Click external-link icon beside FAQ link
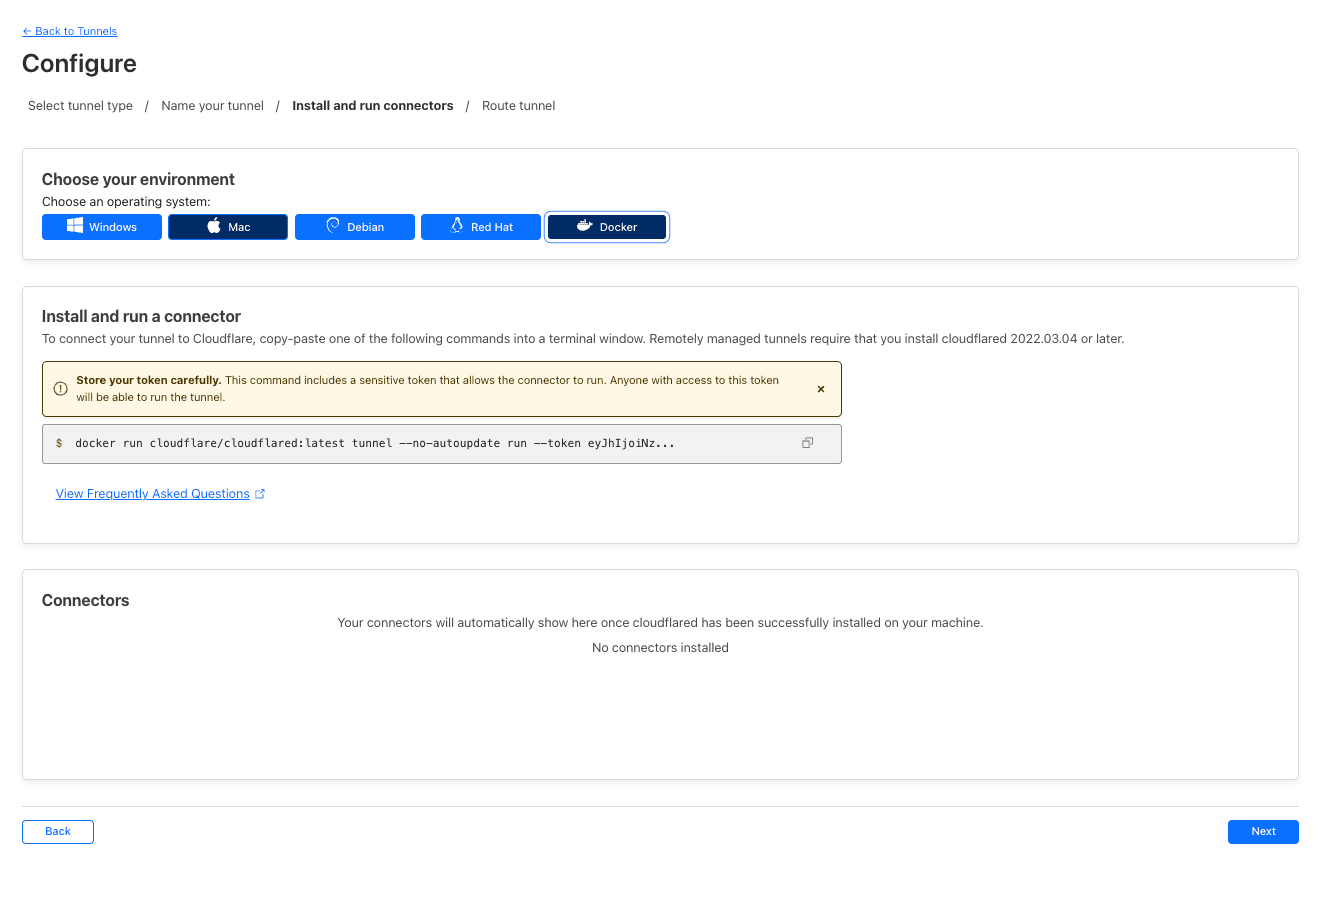Viewport: 1320px width, 900px height. (x=260, y=494)
